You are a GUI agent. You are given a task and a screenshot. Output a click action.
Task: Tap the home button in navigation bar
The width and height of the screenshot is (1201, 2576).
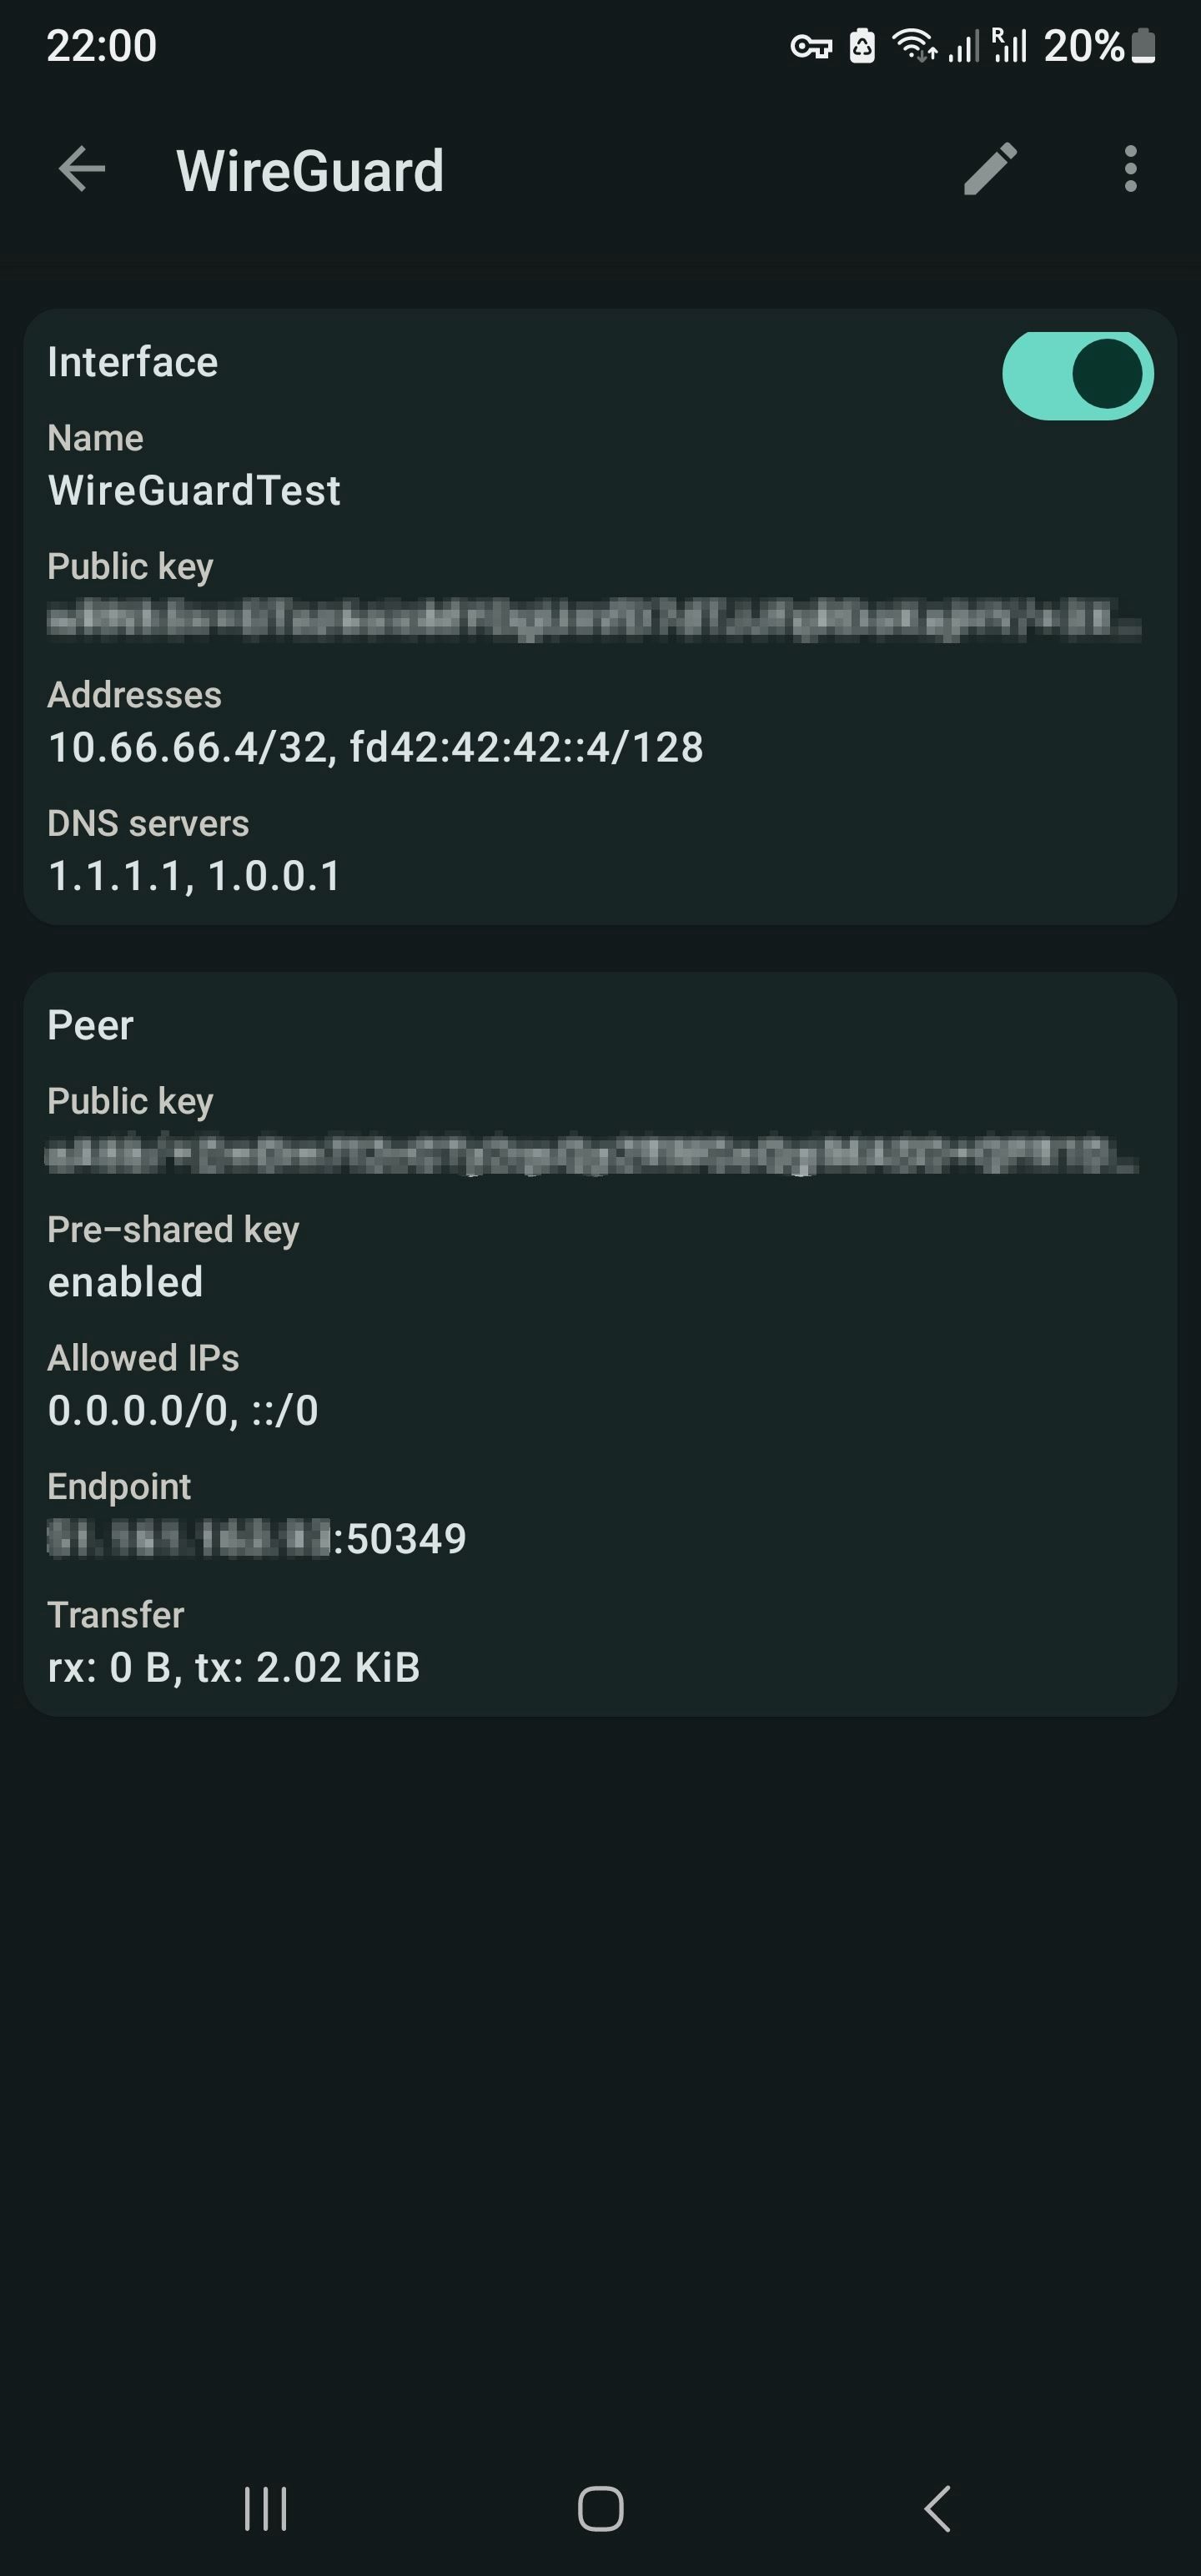click(x=600, y=2507)
